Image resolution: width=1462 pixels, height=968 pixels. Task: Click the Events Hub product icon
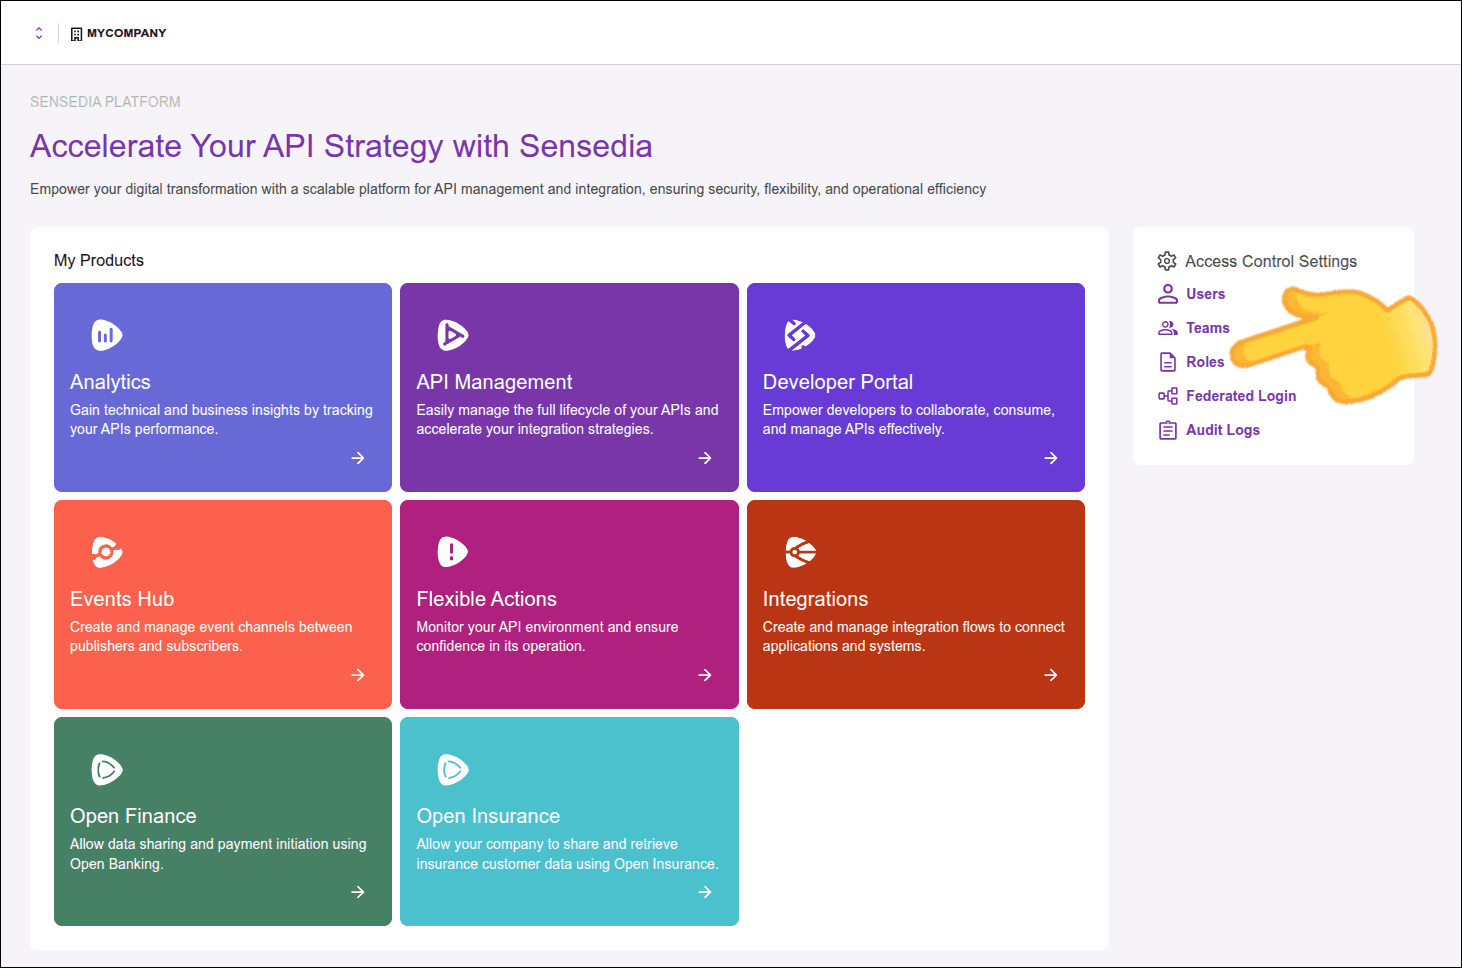tap(106, 552)
